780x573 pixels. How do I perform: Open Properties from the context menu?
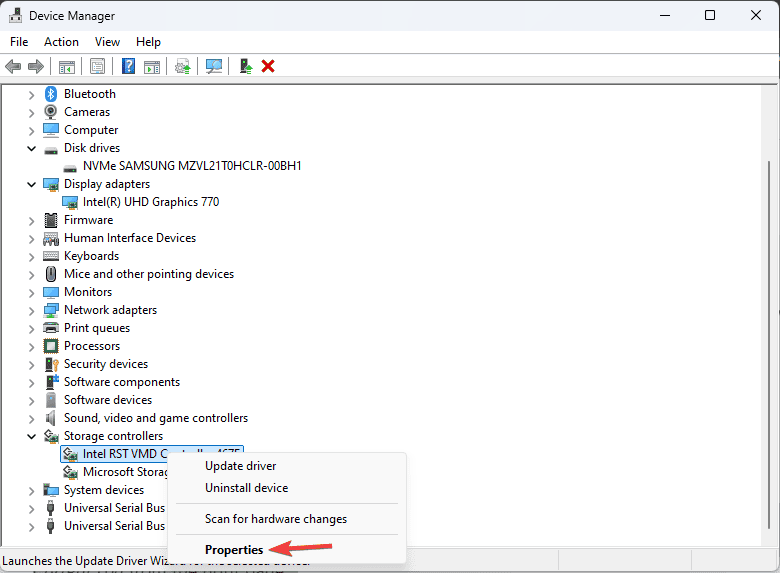(x=287, y=550)
